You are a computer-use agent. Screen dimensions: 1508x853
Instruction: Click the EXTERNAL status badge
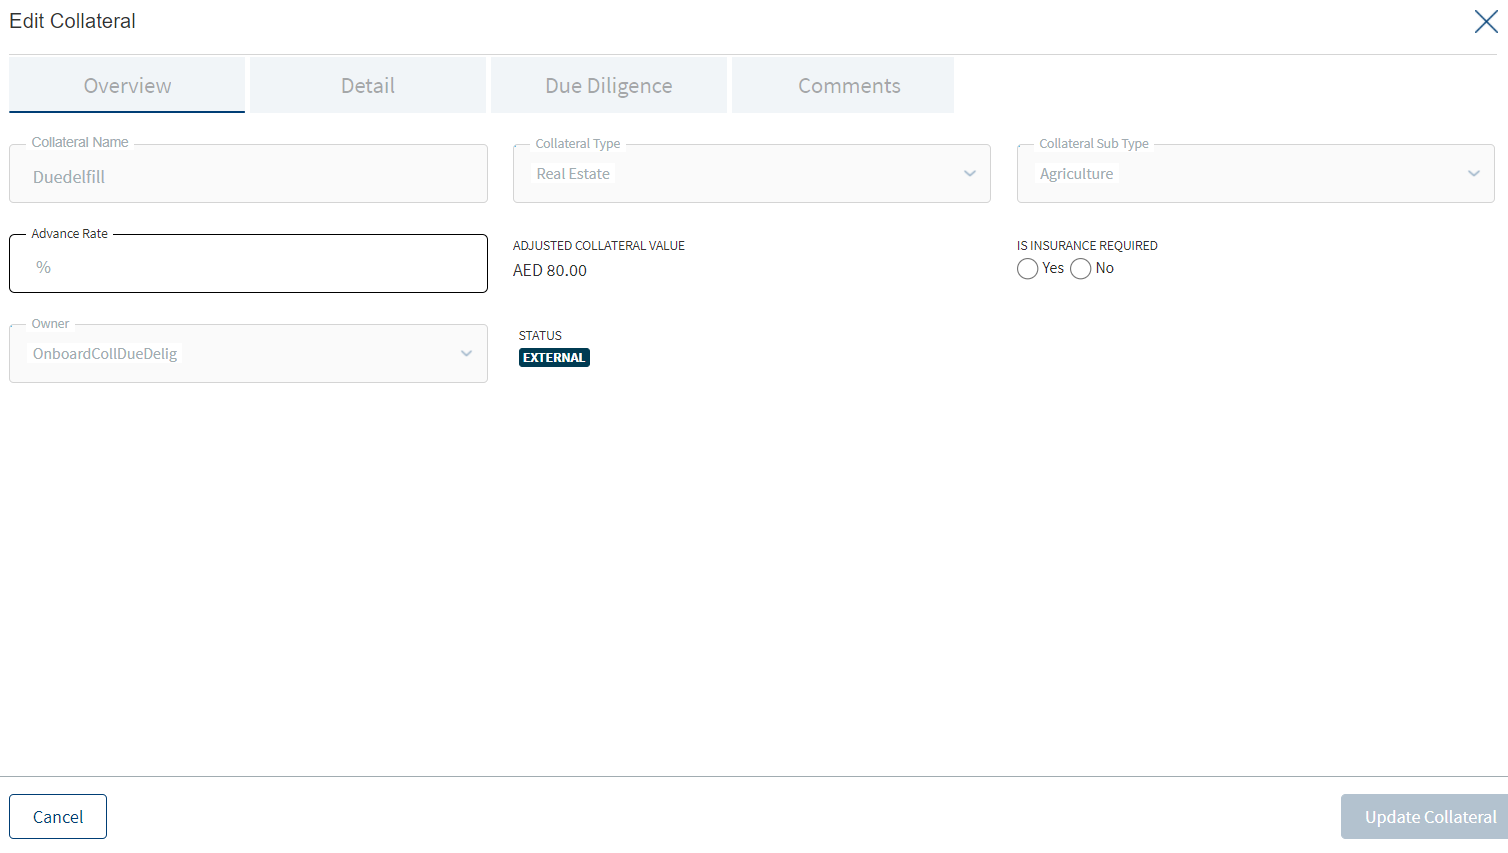(x=554, y=358)
